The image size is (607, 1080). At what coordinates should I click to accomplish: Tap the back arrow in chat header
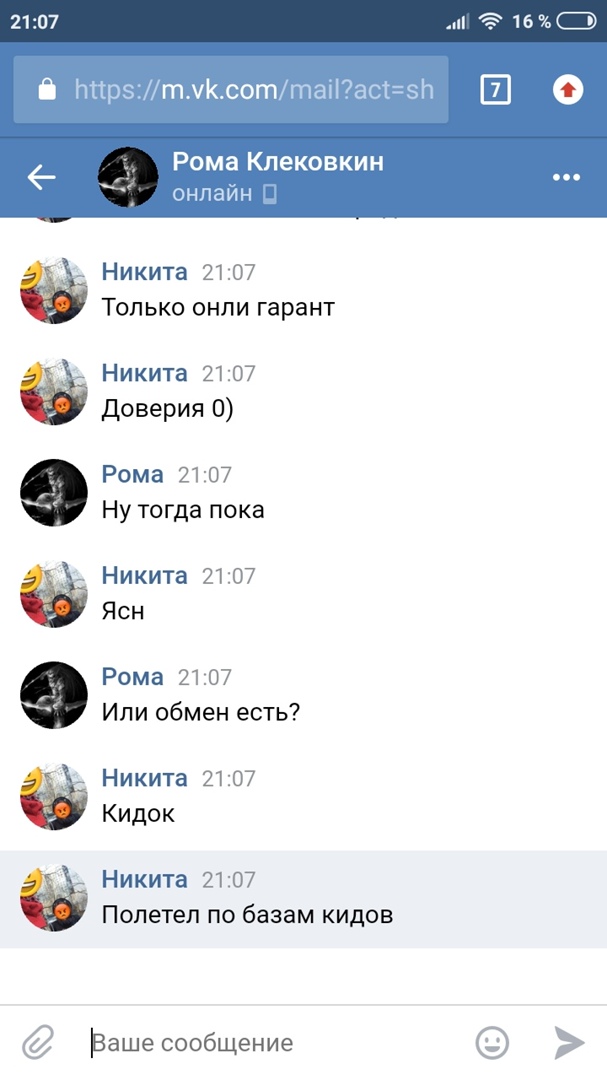(41, 178)
